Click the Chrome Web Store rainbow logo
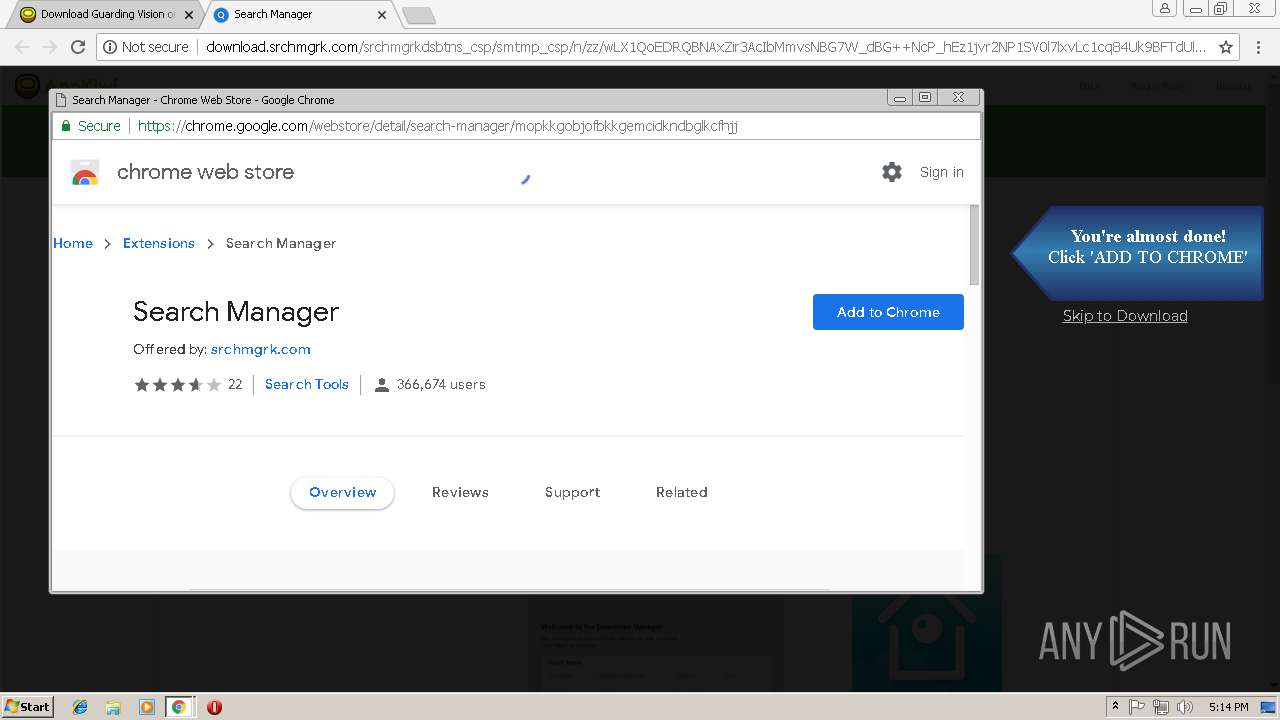 pyautogui.click(x=85, y=173)
